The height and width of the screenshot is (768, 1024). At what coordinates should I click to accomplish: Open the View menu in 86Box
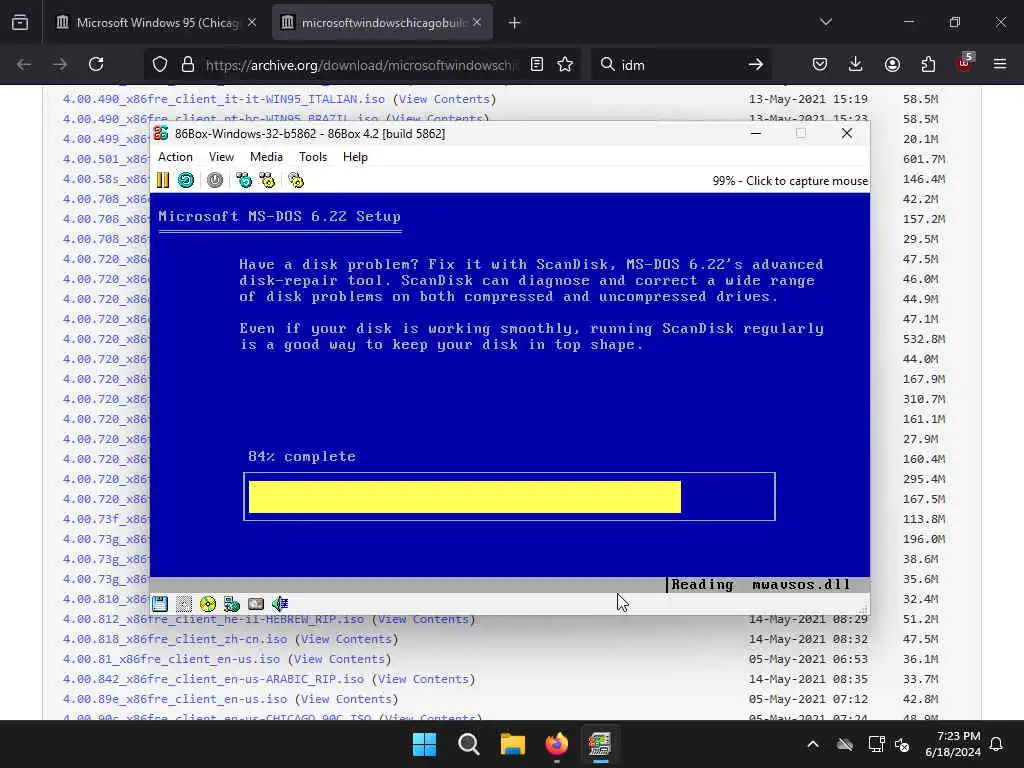point(221,157)
